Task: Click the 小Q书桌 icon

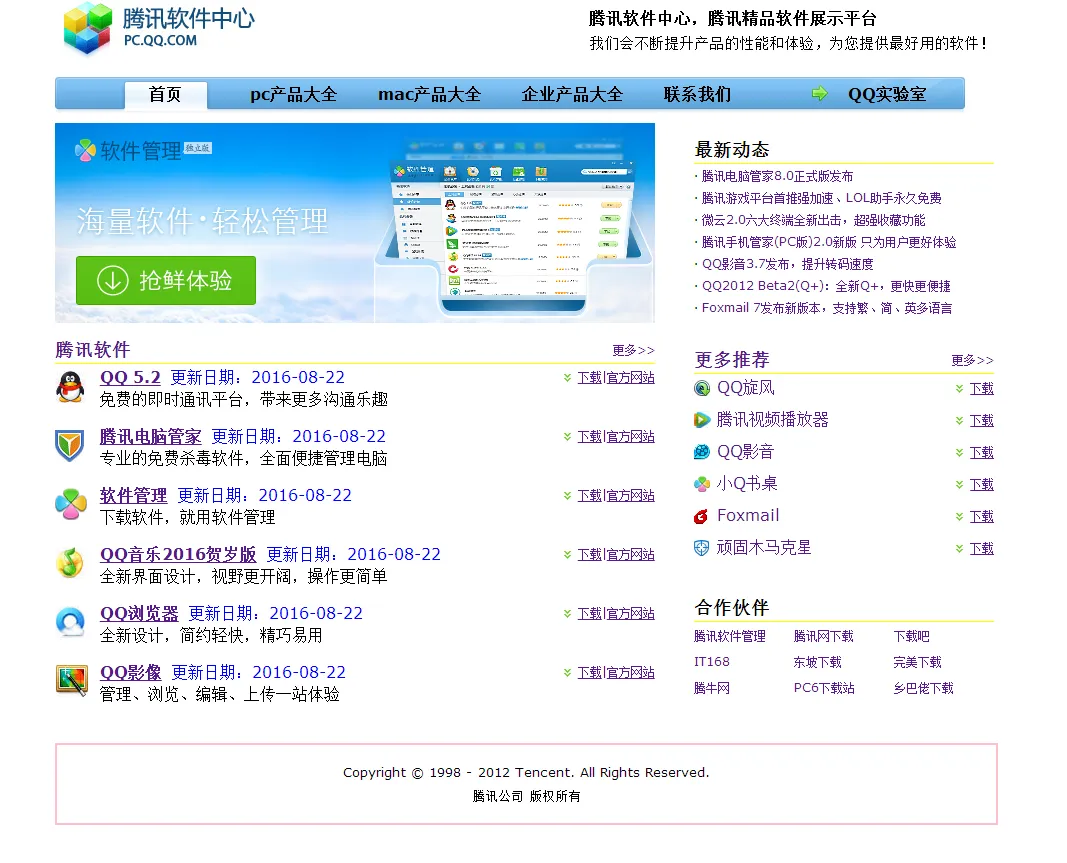Action: tap(702, 484)
